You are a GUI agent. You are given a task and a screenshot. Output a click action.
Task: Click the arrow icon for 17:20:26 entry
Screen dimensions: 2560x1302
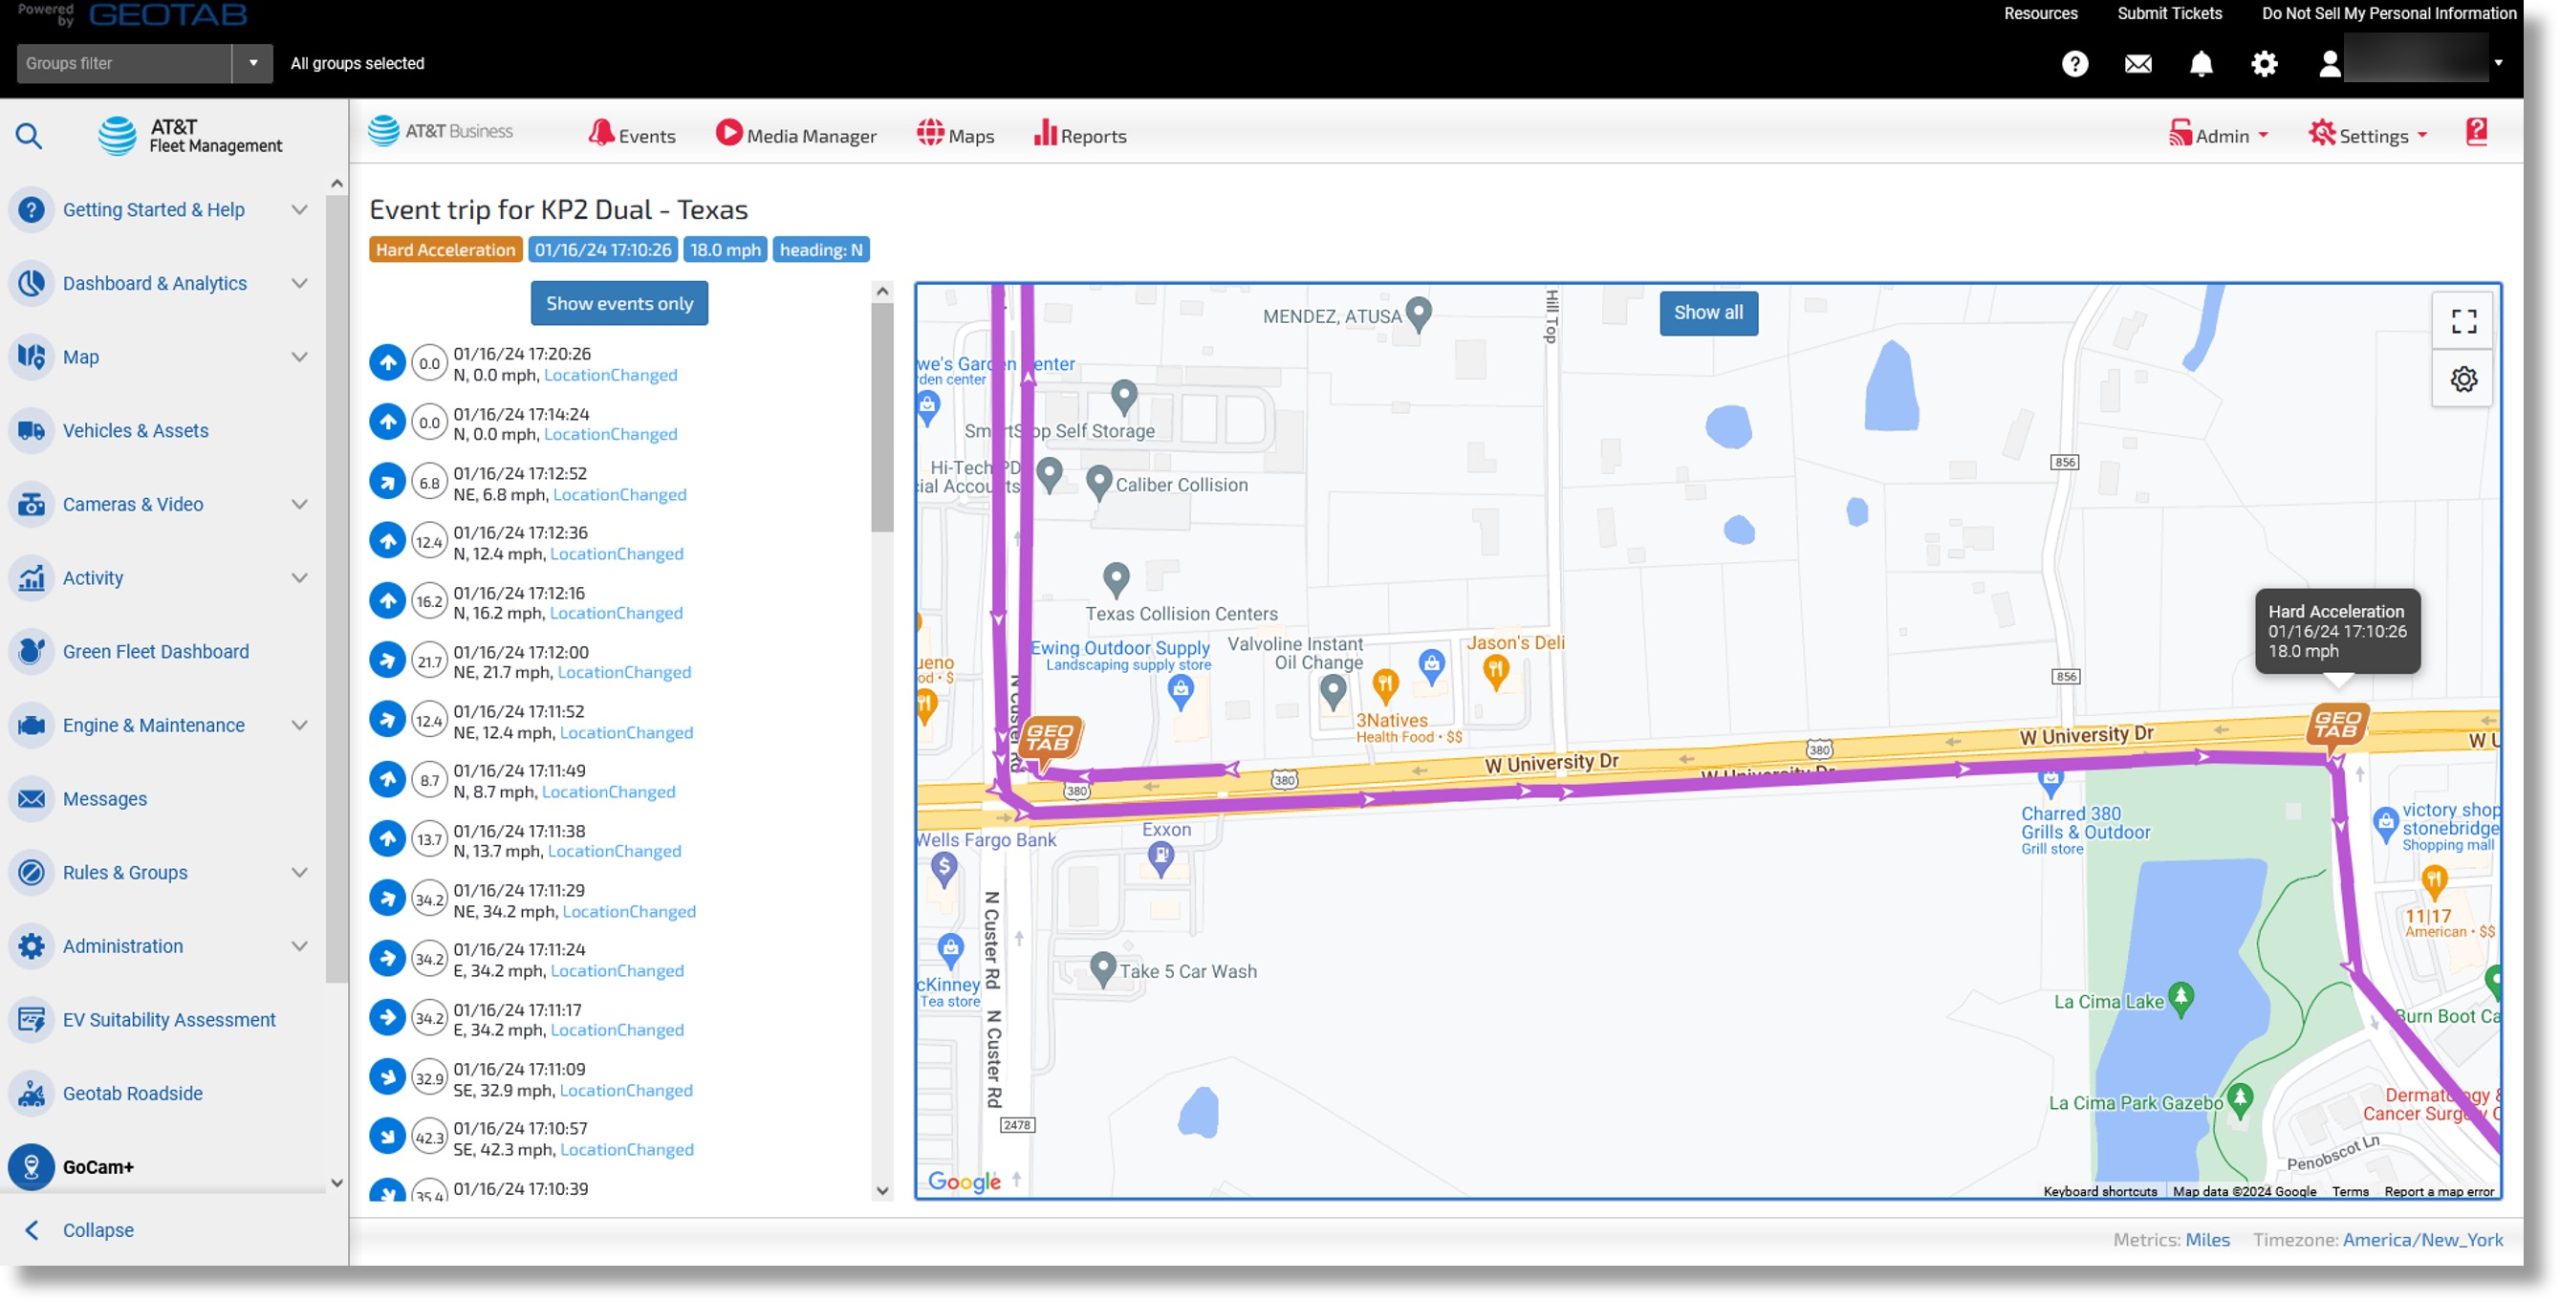(387, 363)
